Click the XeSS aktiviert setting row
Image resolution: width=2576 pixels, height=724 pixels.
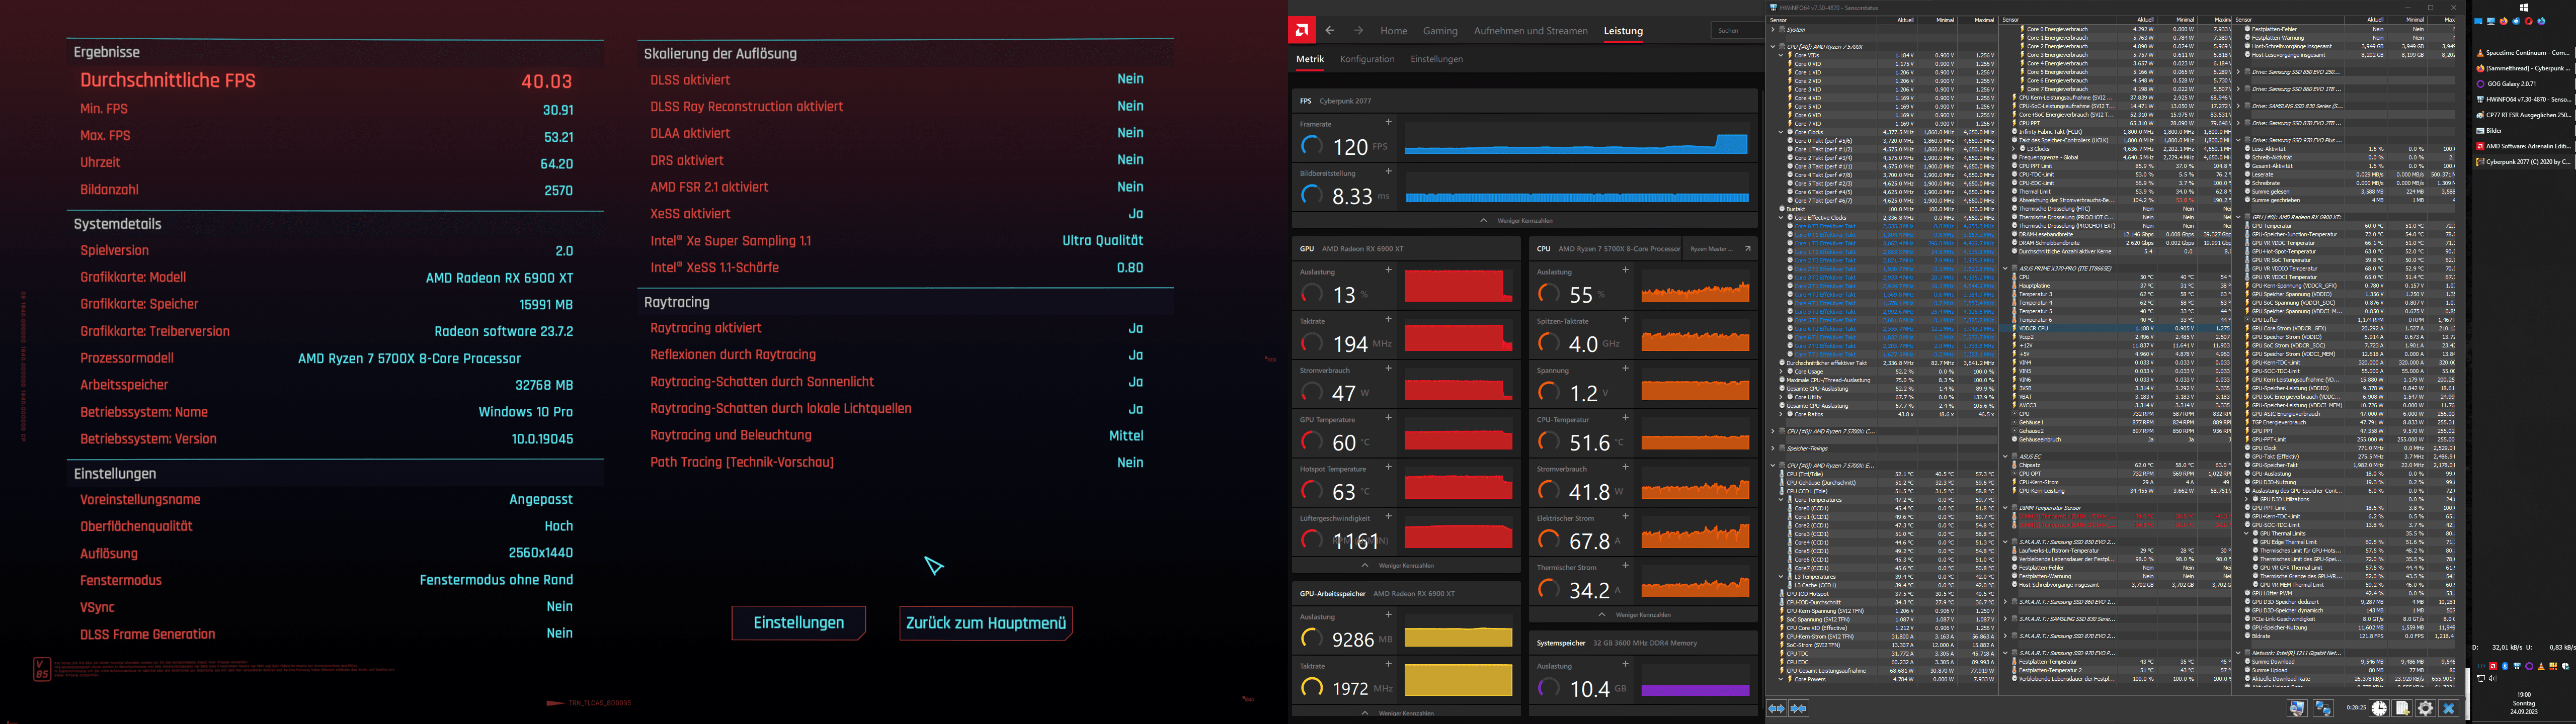point(897,213)
